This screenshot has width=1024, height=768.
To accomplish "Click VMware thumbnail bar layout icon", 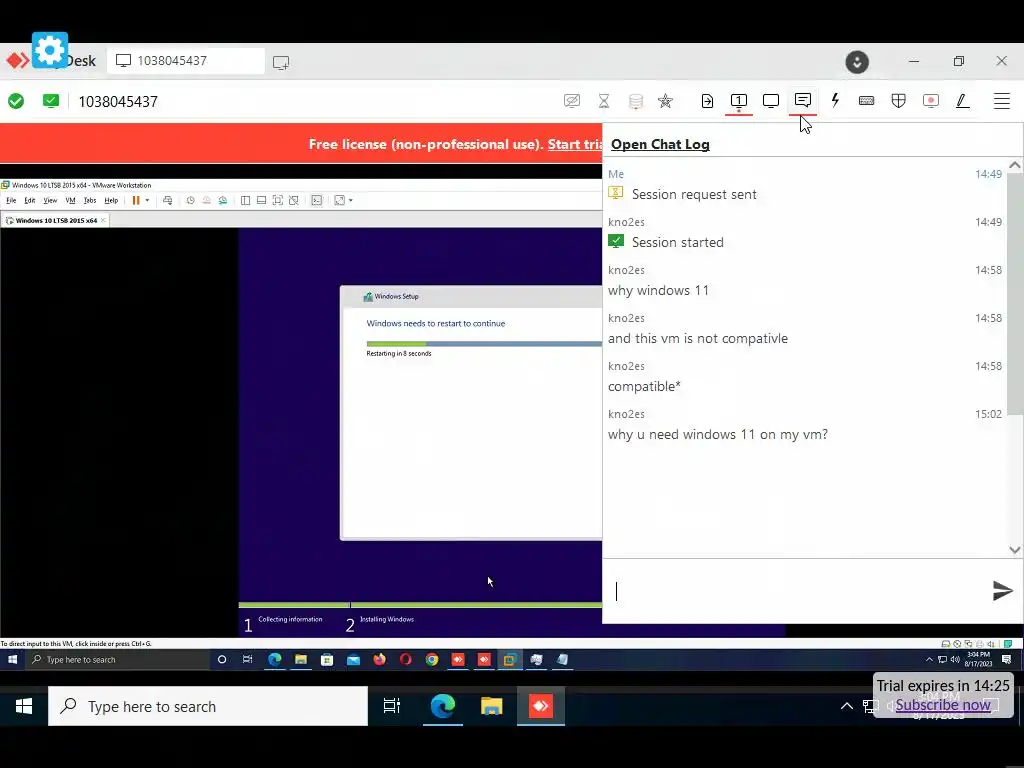I will click(x=261, y=200).
